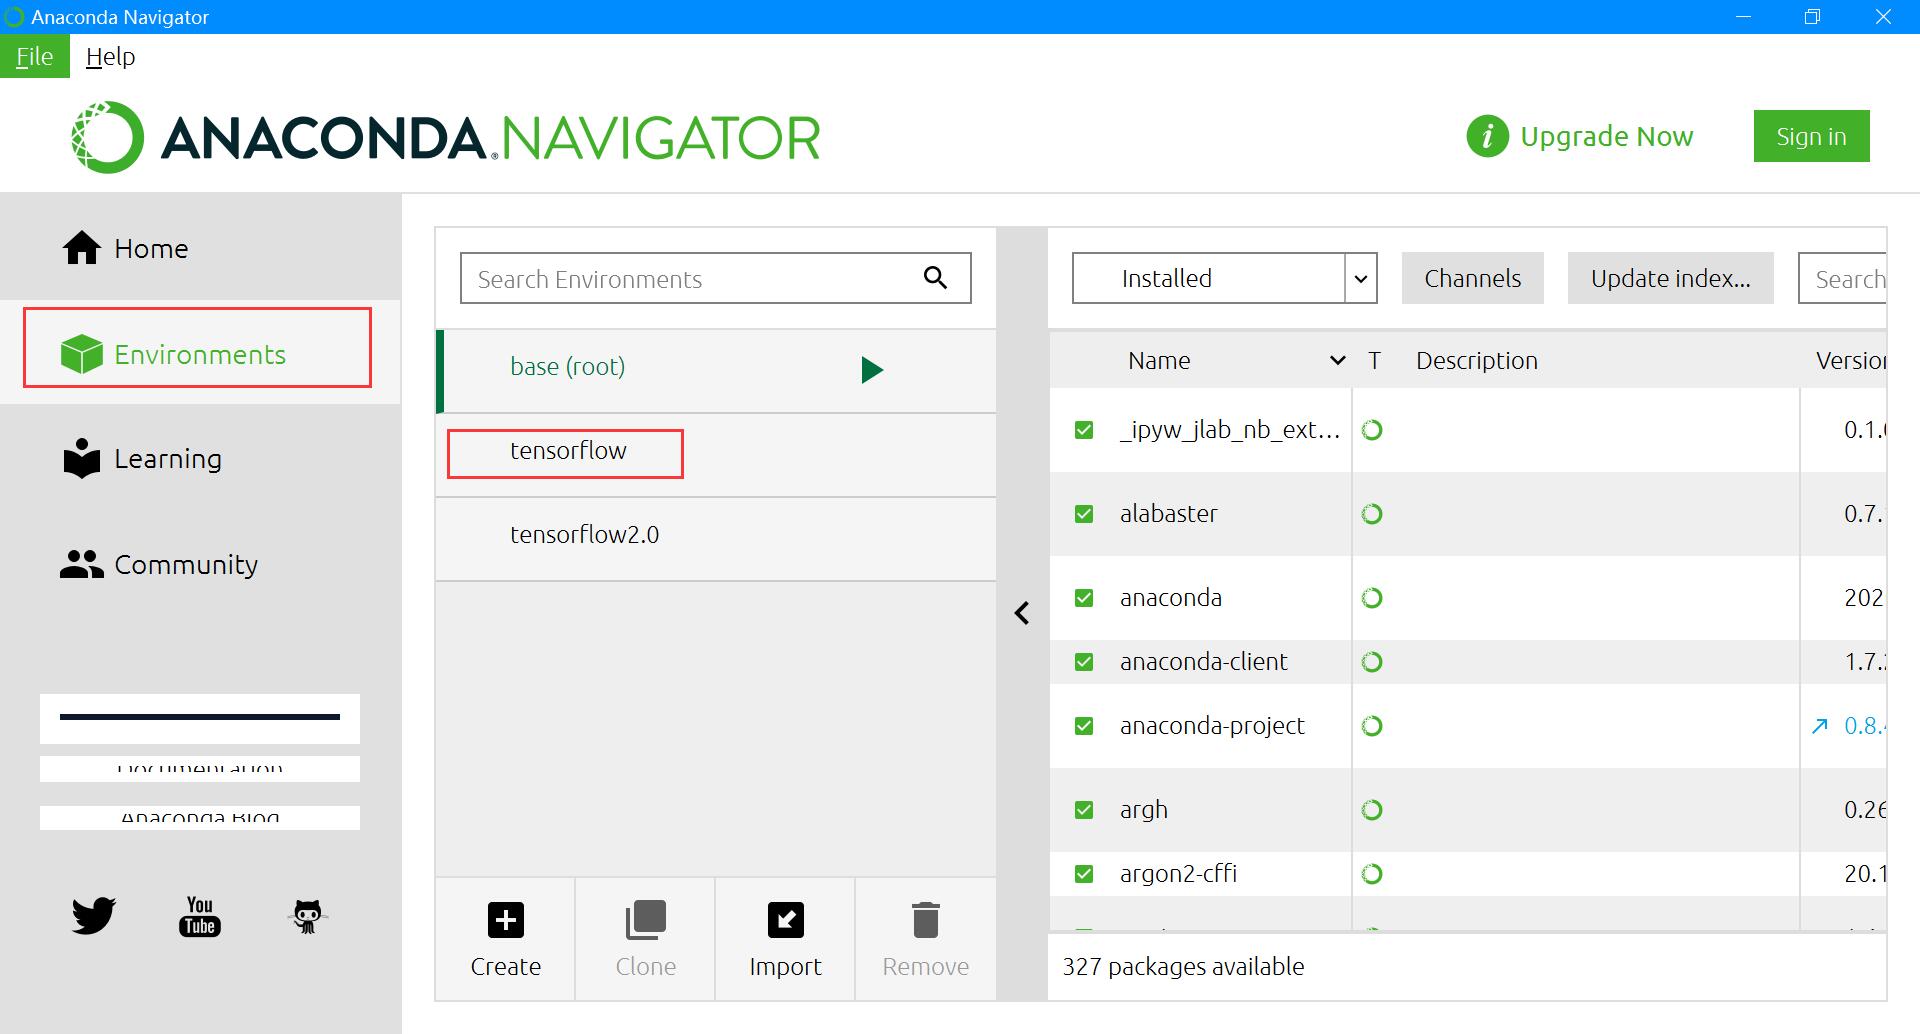Uncheck the anaconda package checkbox
This screenshot has height=1034, width=1920.
click(1084, 598)
